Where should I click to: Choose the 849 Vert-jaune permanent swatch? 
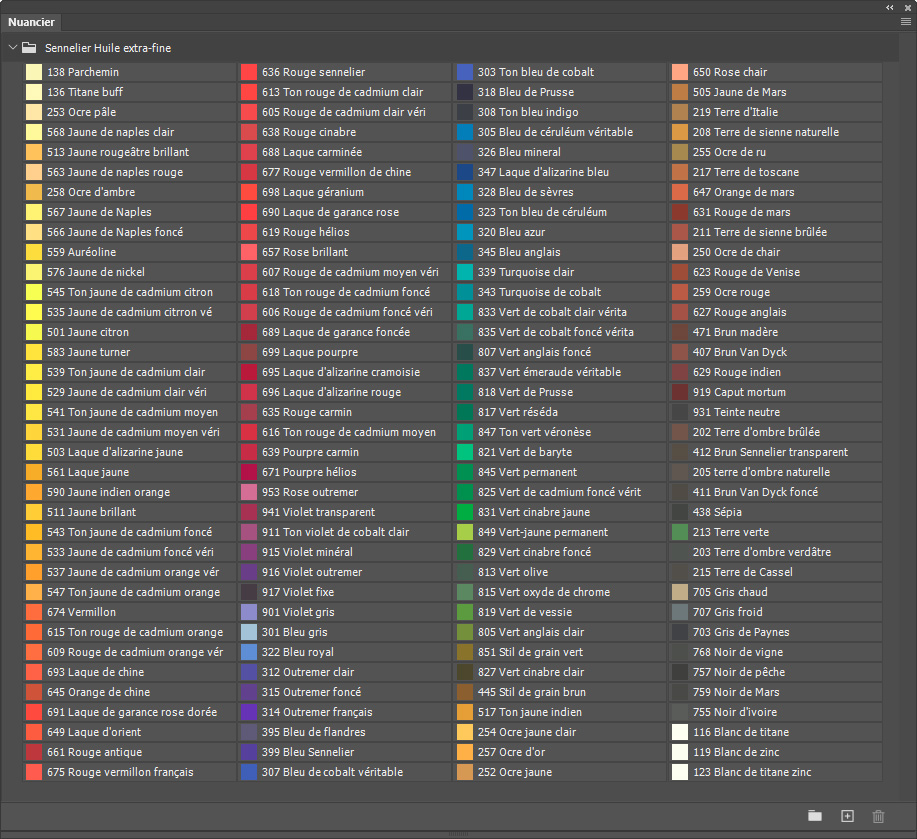coord(465,532)
